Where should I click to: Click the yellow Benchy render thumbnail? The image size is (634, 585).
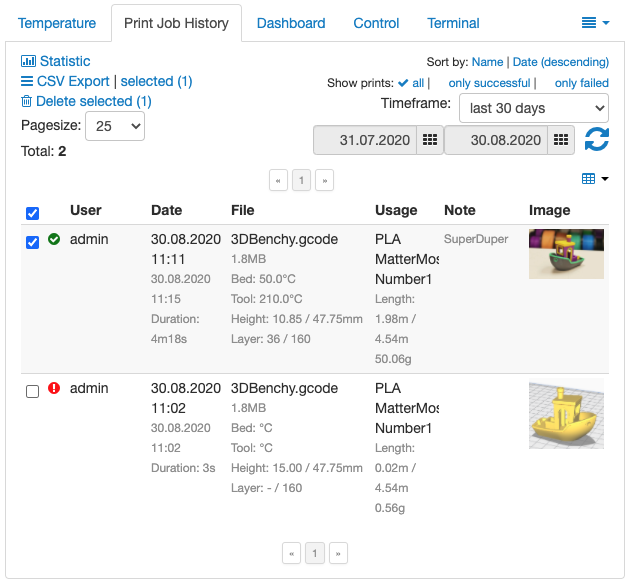point(566,414)
